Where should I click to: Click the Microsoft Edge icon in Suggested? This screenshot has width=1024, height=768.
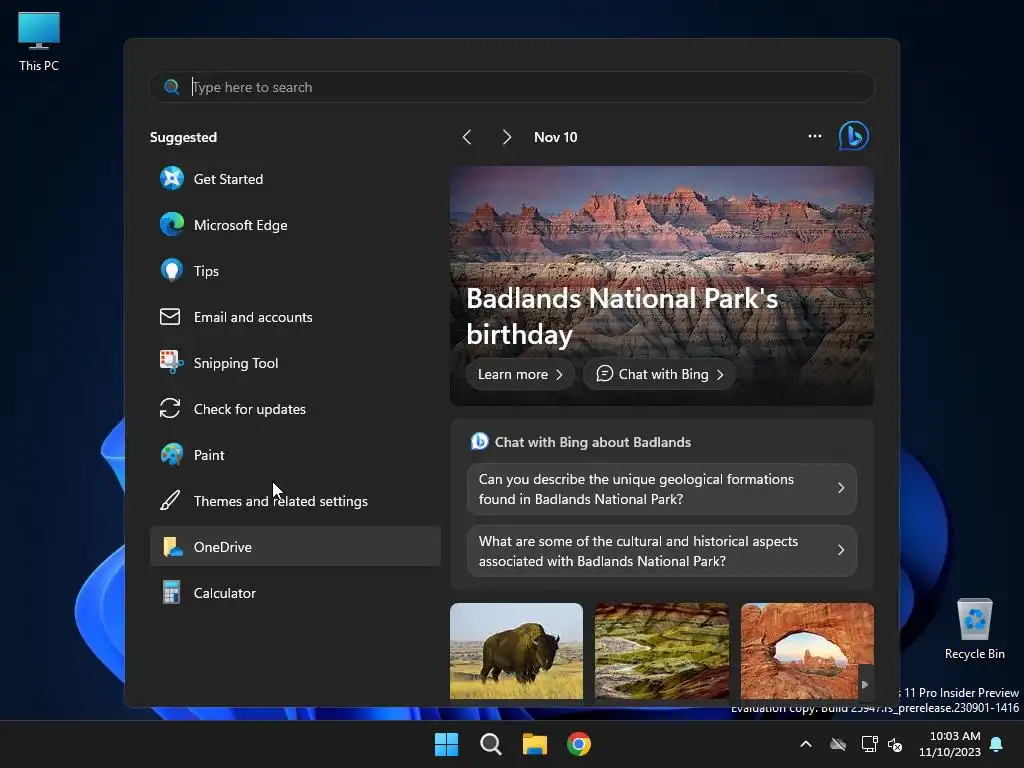[172, 224]
